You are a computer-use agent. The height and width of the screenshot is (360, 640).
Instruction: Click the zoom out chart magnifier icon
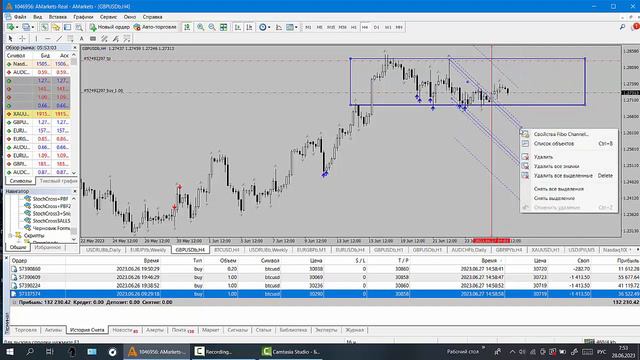[x=212, y=27]
